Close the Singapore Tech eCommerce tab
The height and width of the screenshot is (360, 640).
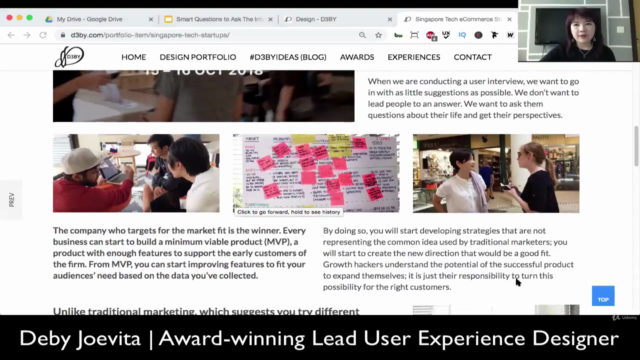[509, 19]
